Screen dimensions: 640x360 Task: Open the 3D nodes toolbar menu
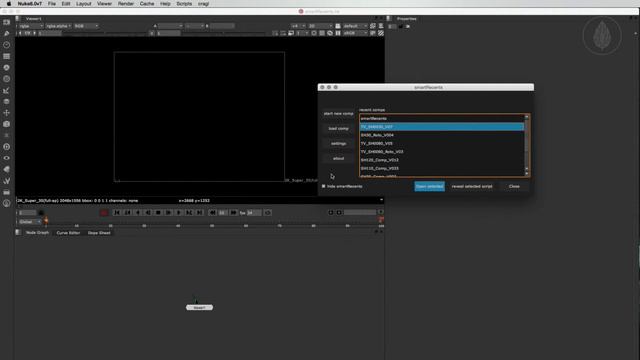[7, 124]
